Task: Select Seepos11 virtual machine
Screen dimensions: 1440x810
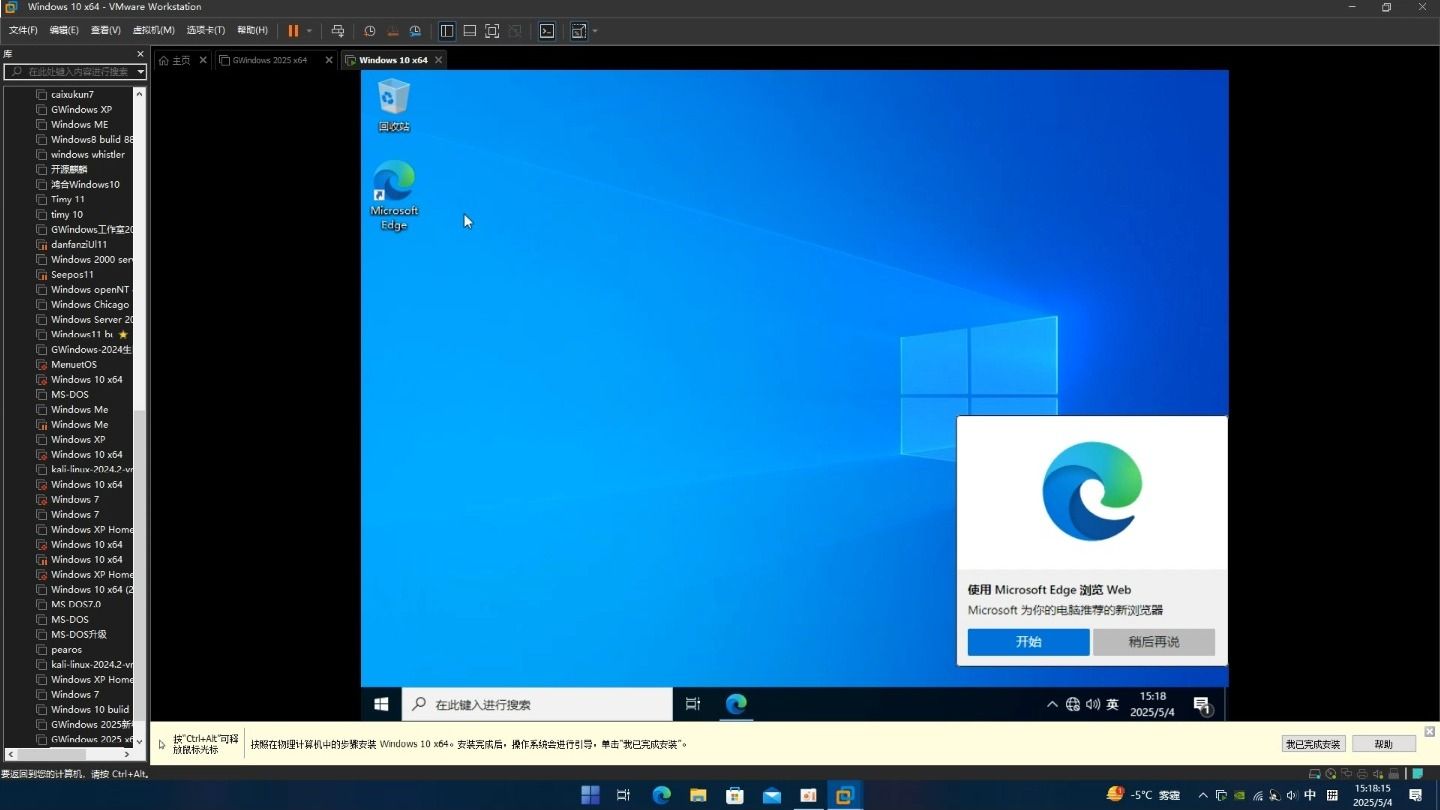Action: (x=72, y=275)
